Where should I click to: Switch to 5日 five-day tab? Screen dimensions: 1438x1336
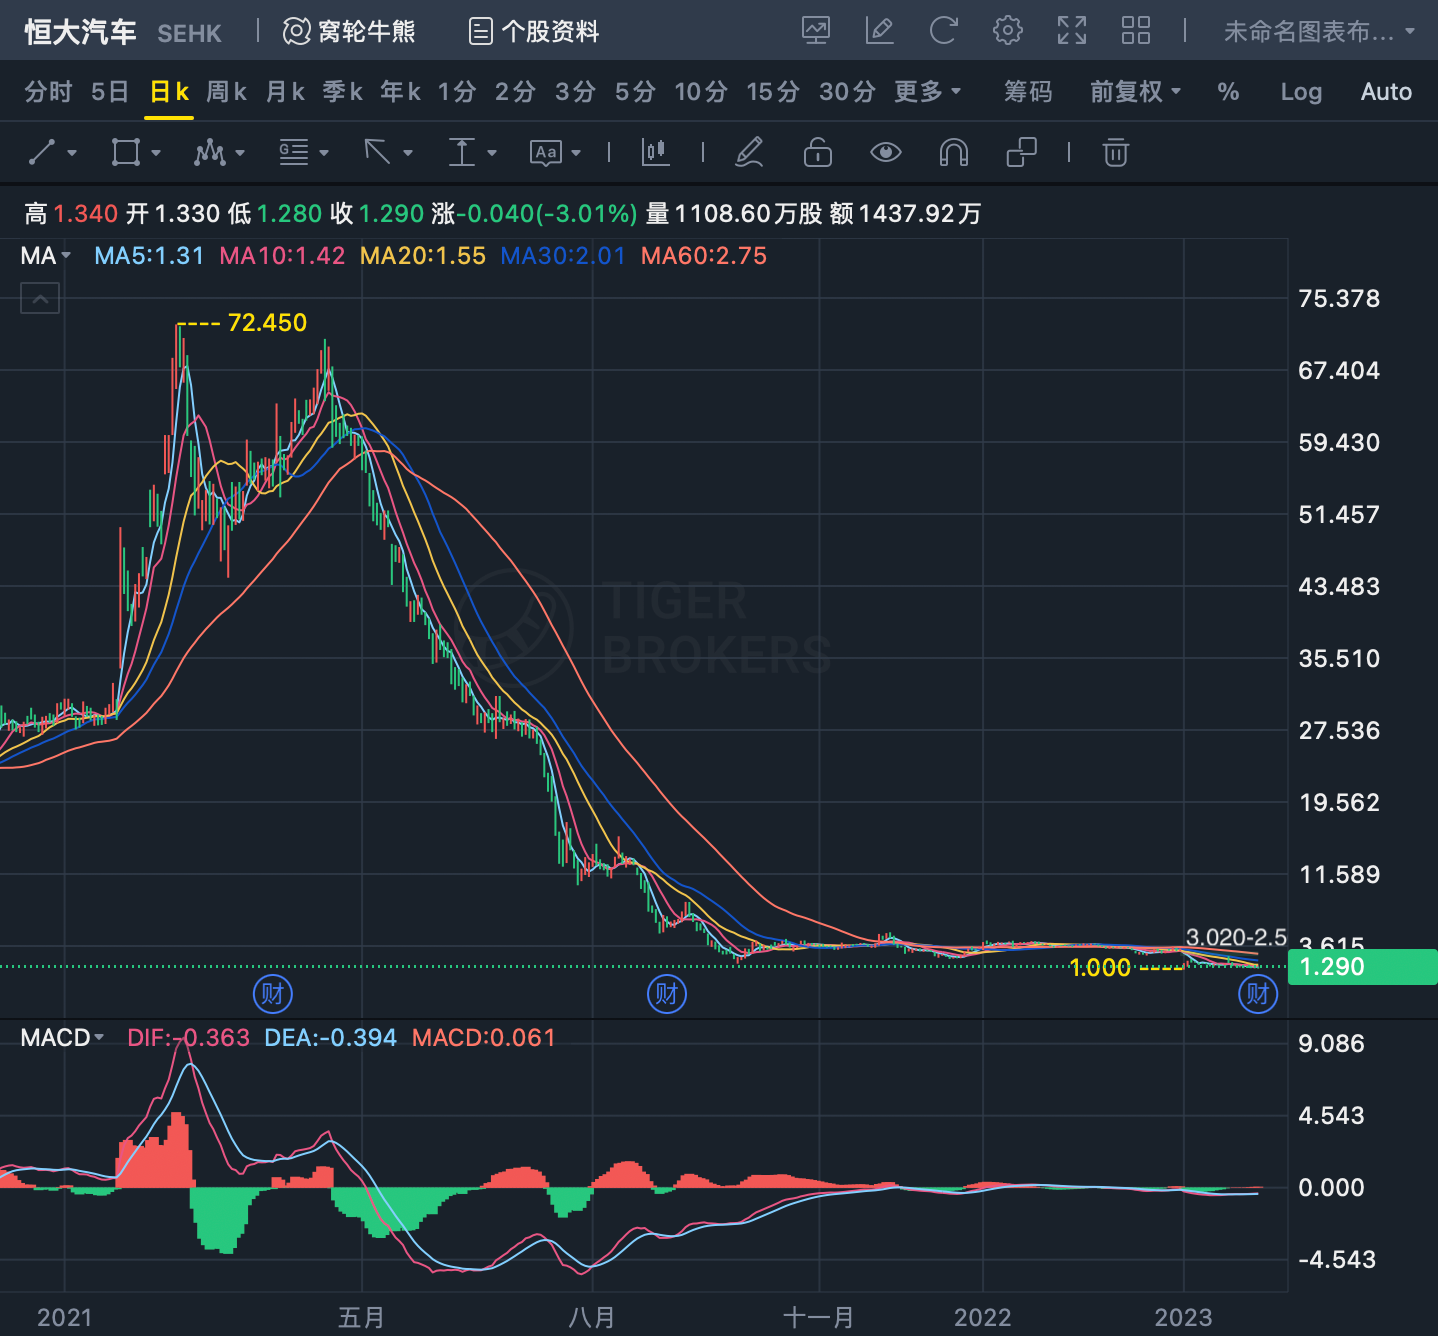[x=110, y=92]
